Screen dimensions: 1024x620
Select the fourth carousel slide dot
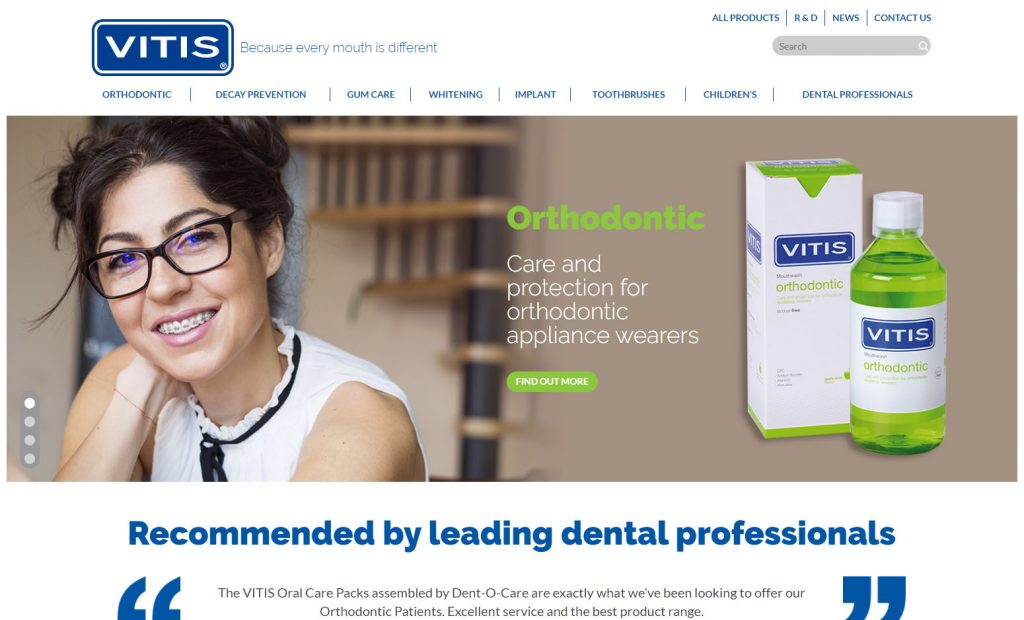29,459
